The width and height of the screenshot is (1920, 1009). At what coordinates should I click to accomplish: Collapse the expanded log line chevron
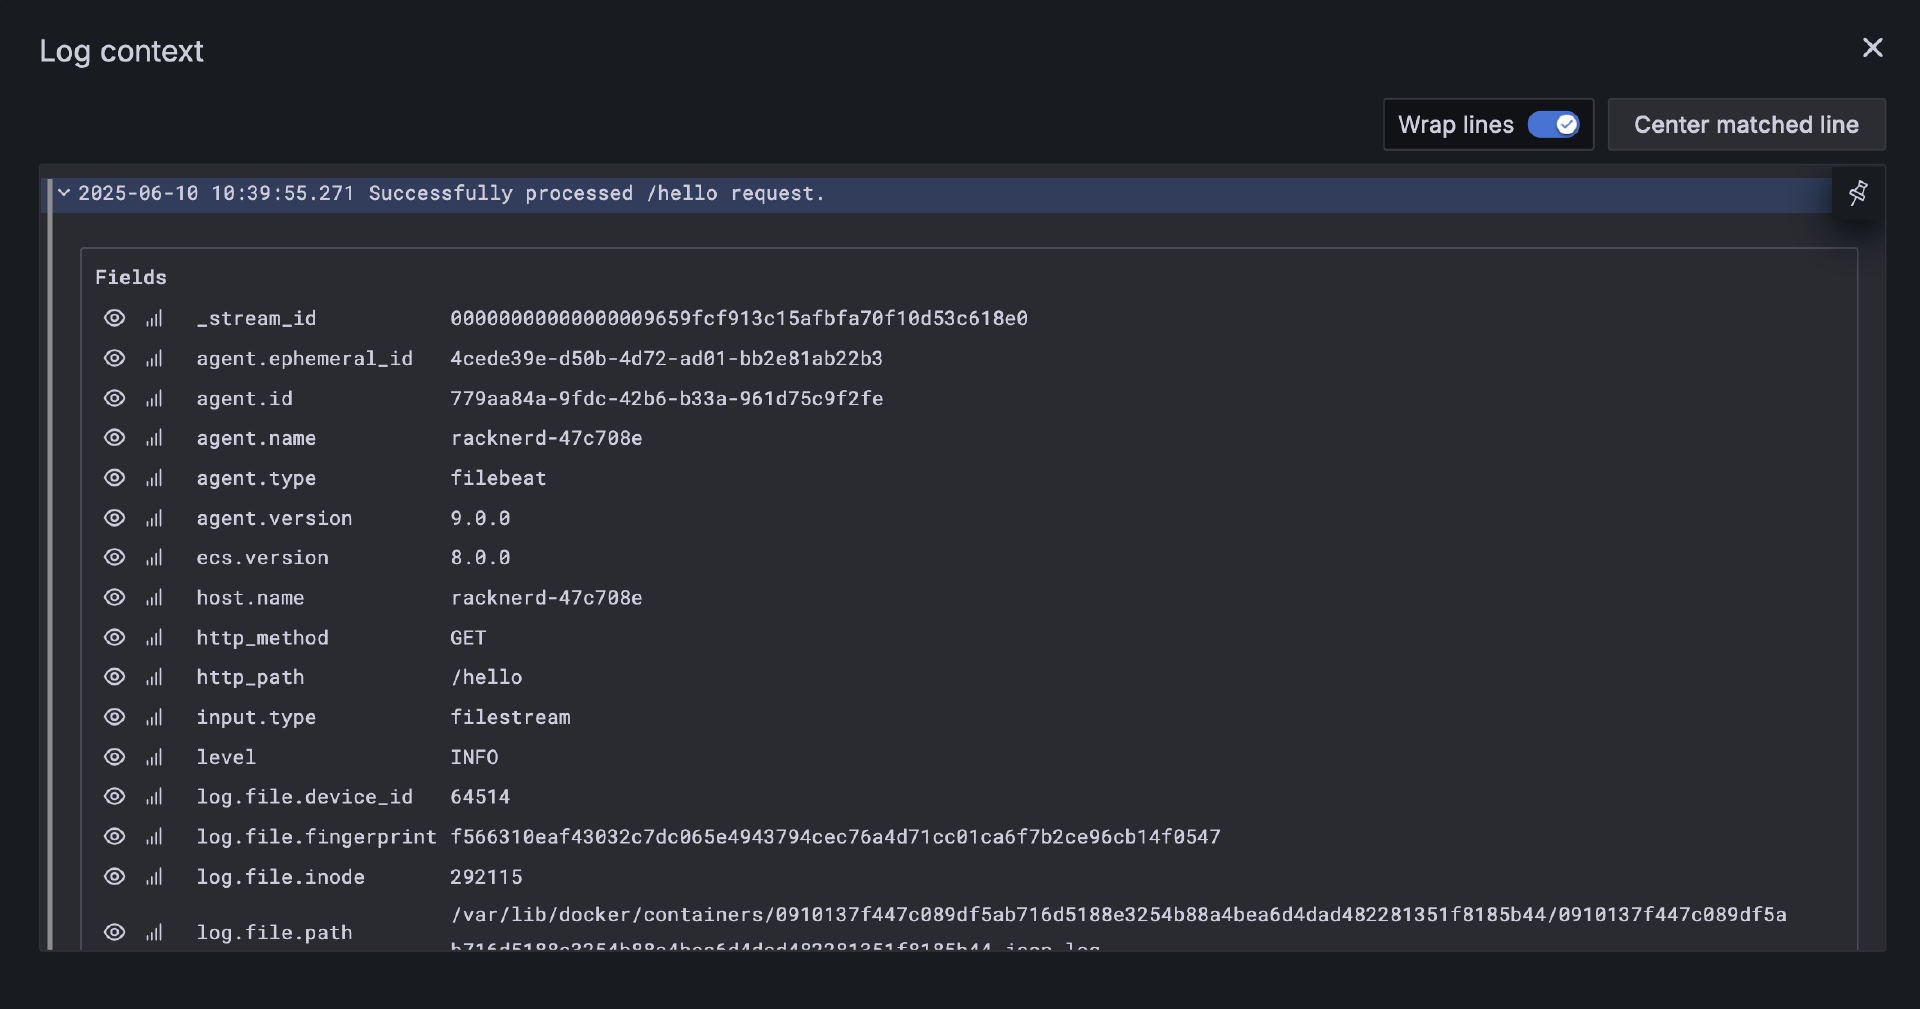click(64, 193)
